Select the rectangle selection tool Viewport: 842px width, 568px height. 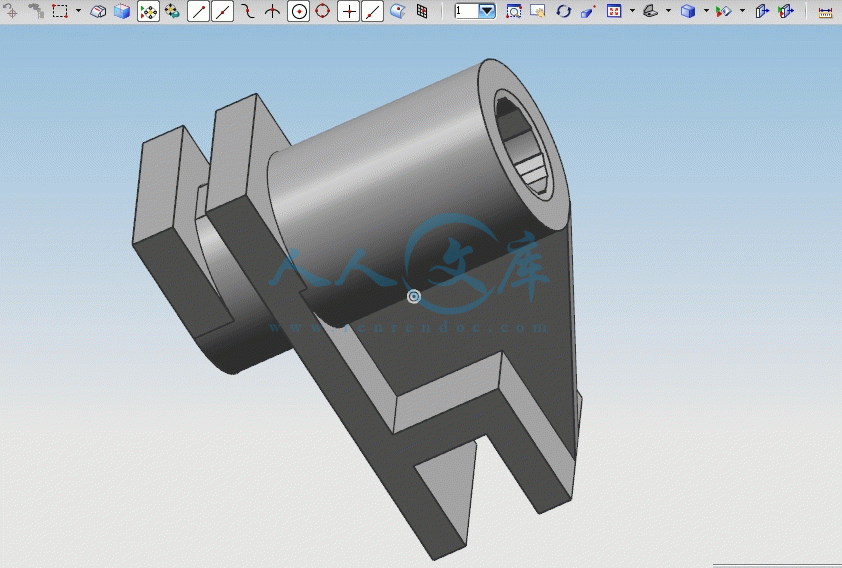tap(60, 11)
